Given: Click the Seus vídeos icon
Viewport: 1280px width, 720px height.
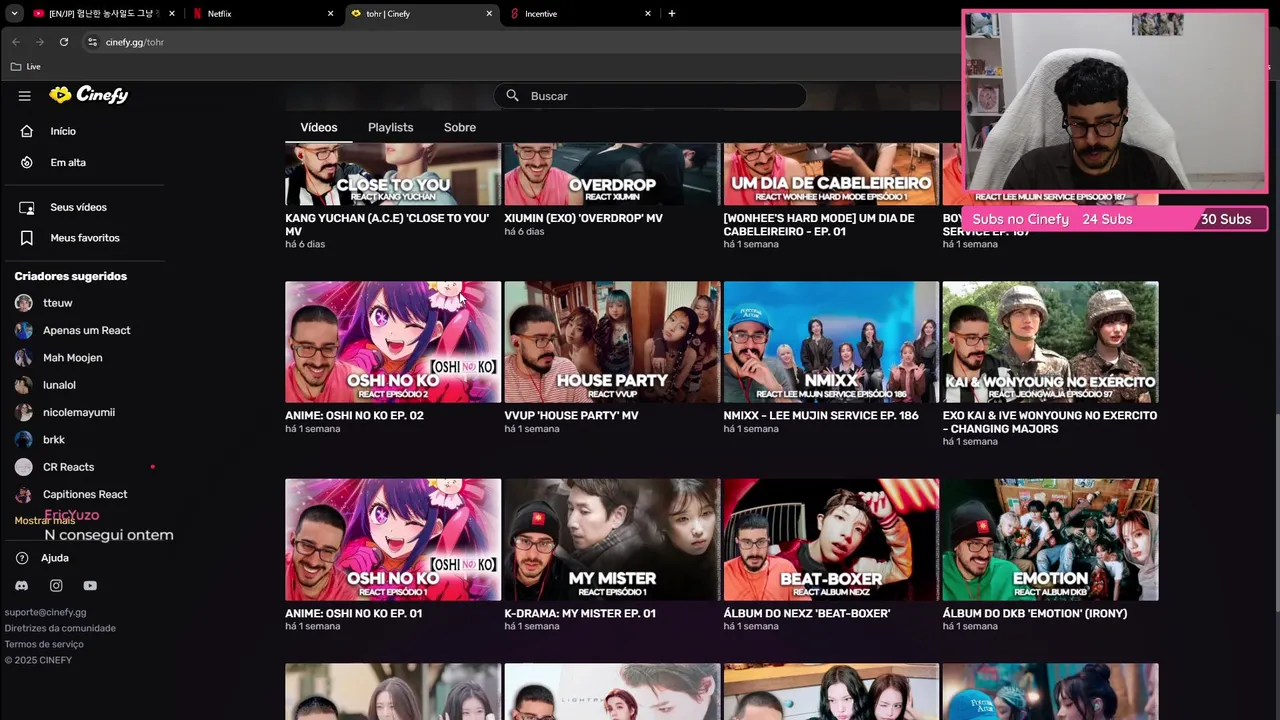Looking at the screenshot, I should [x=27, y=207].
